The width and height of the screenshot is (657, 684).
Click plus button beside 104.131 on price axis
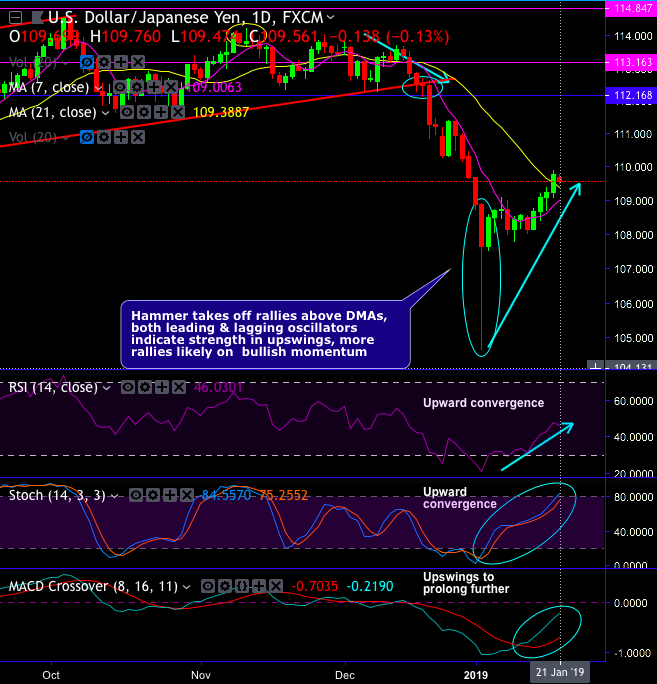tap(595, 366)
